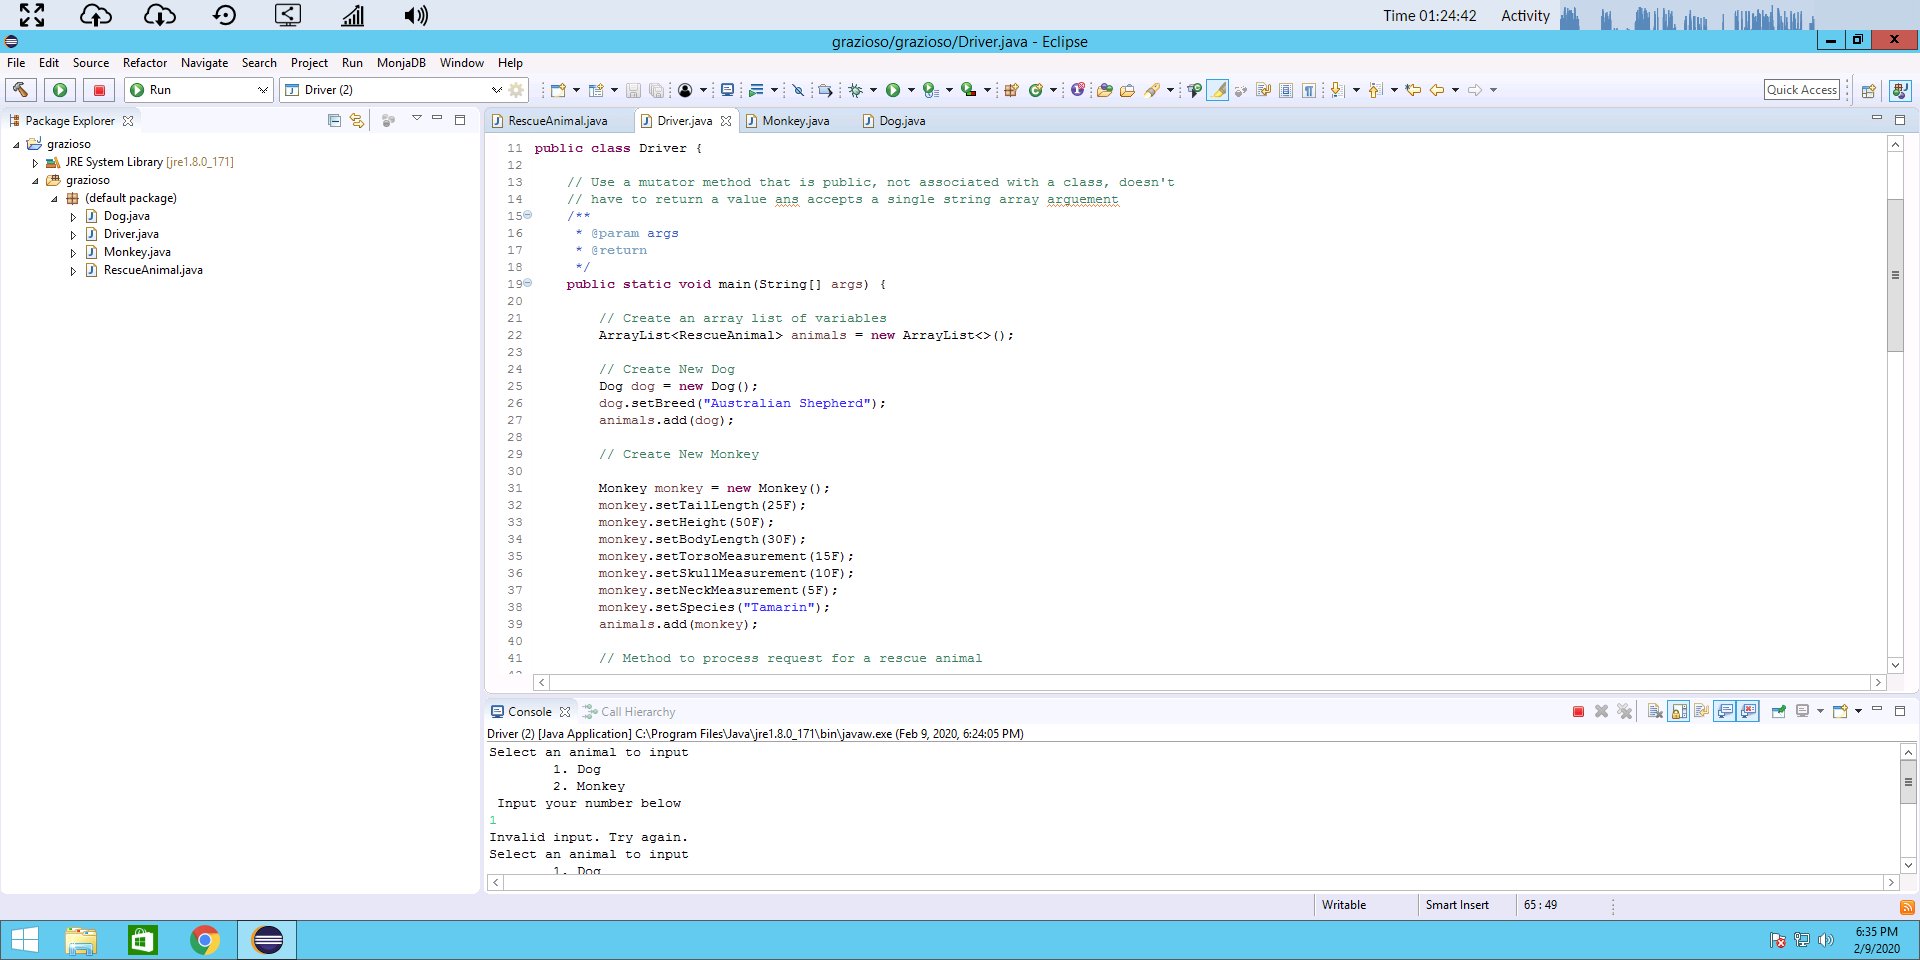Open the Debug icon dropdown arrow
The height and width of the screenshot is (960, 1920).
point(873,90)
